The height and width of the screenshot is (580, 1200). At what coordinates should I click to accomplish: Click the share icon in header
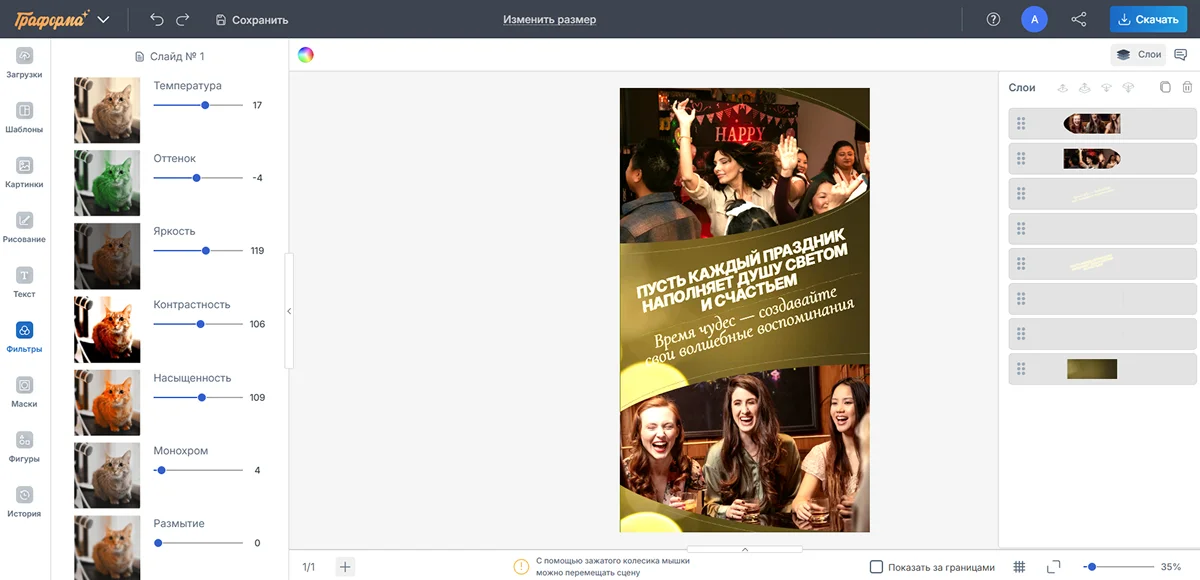point(1079,19)
